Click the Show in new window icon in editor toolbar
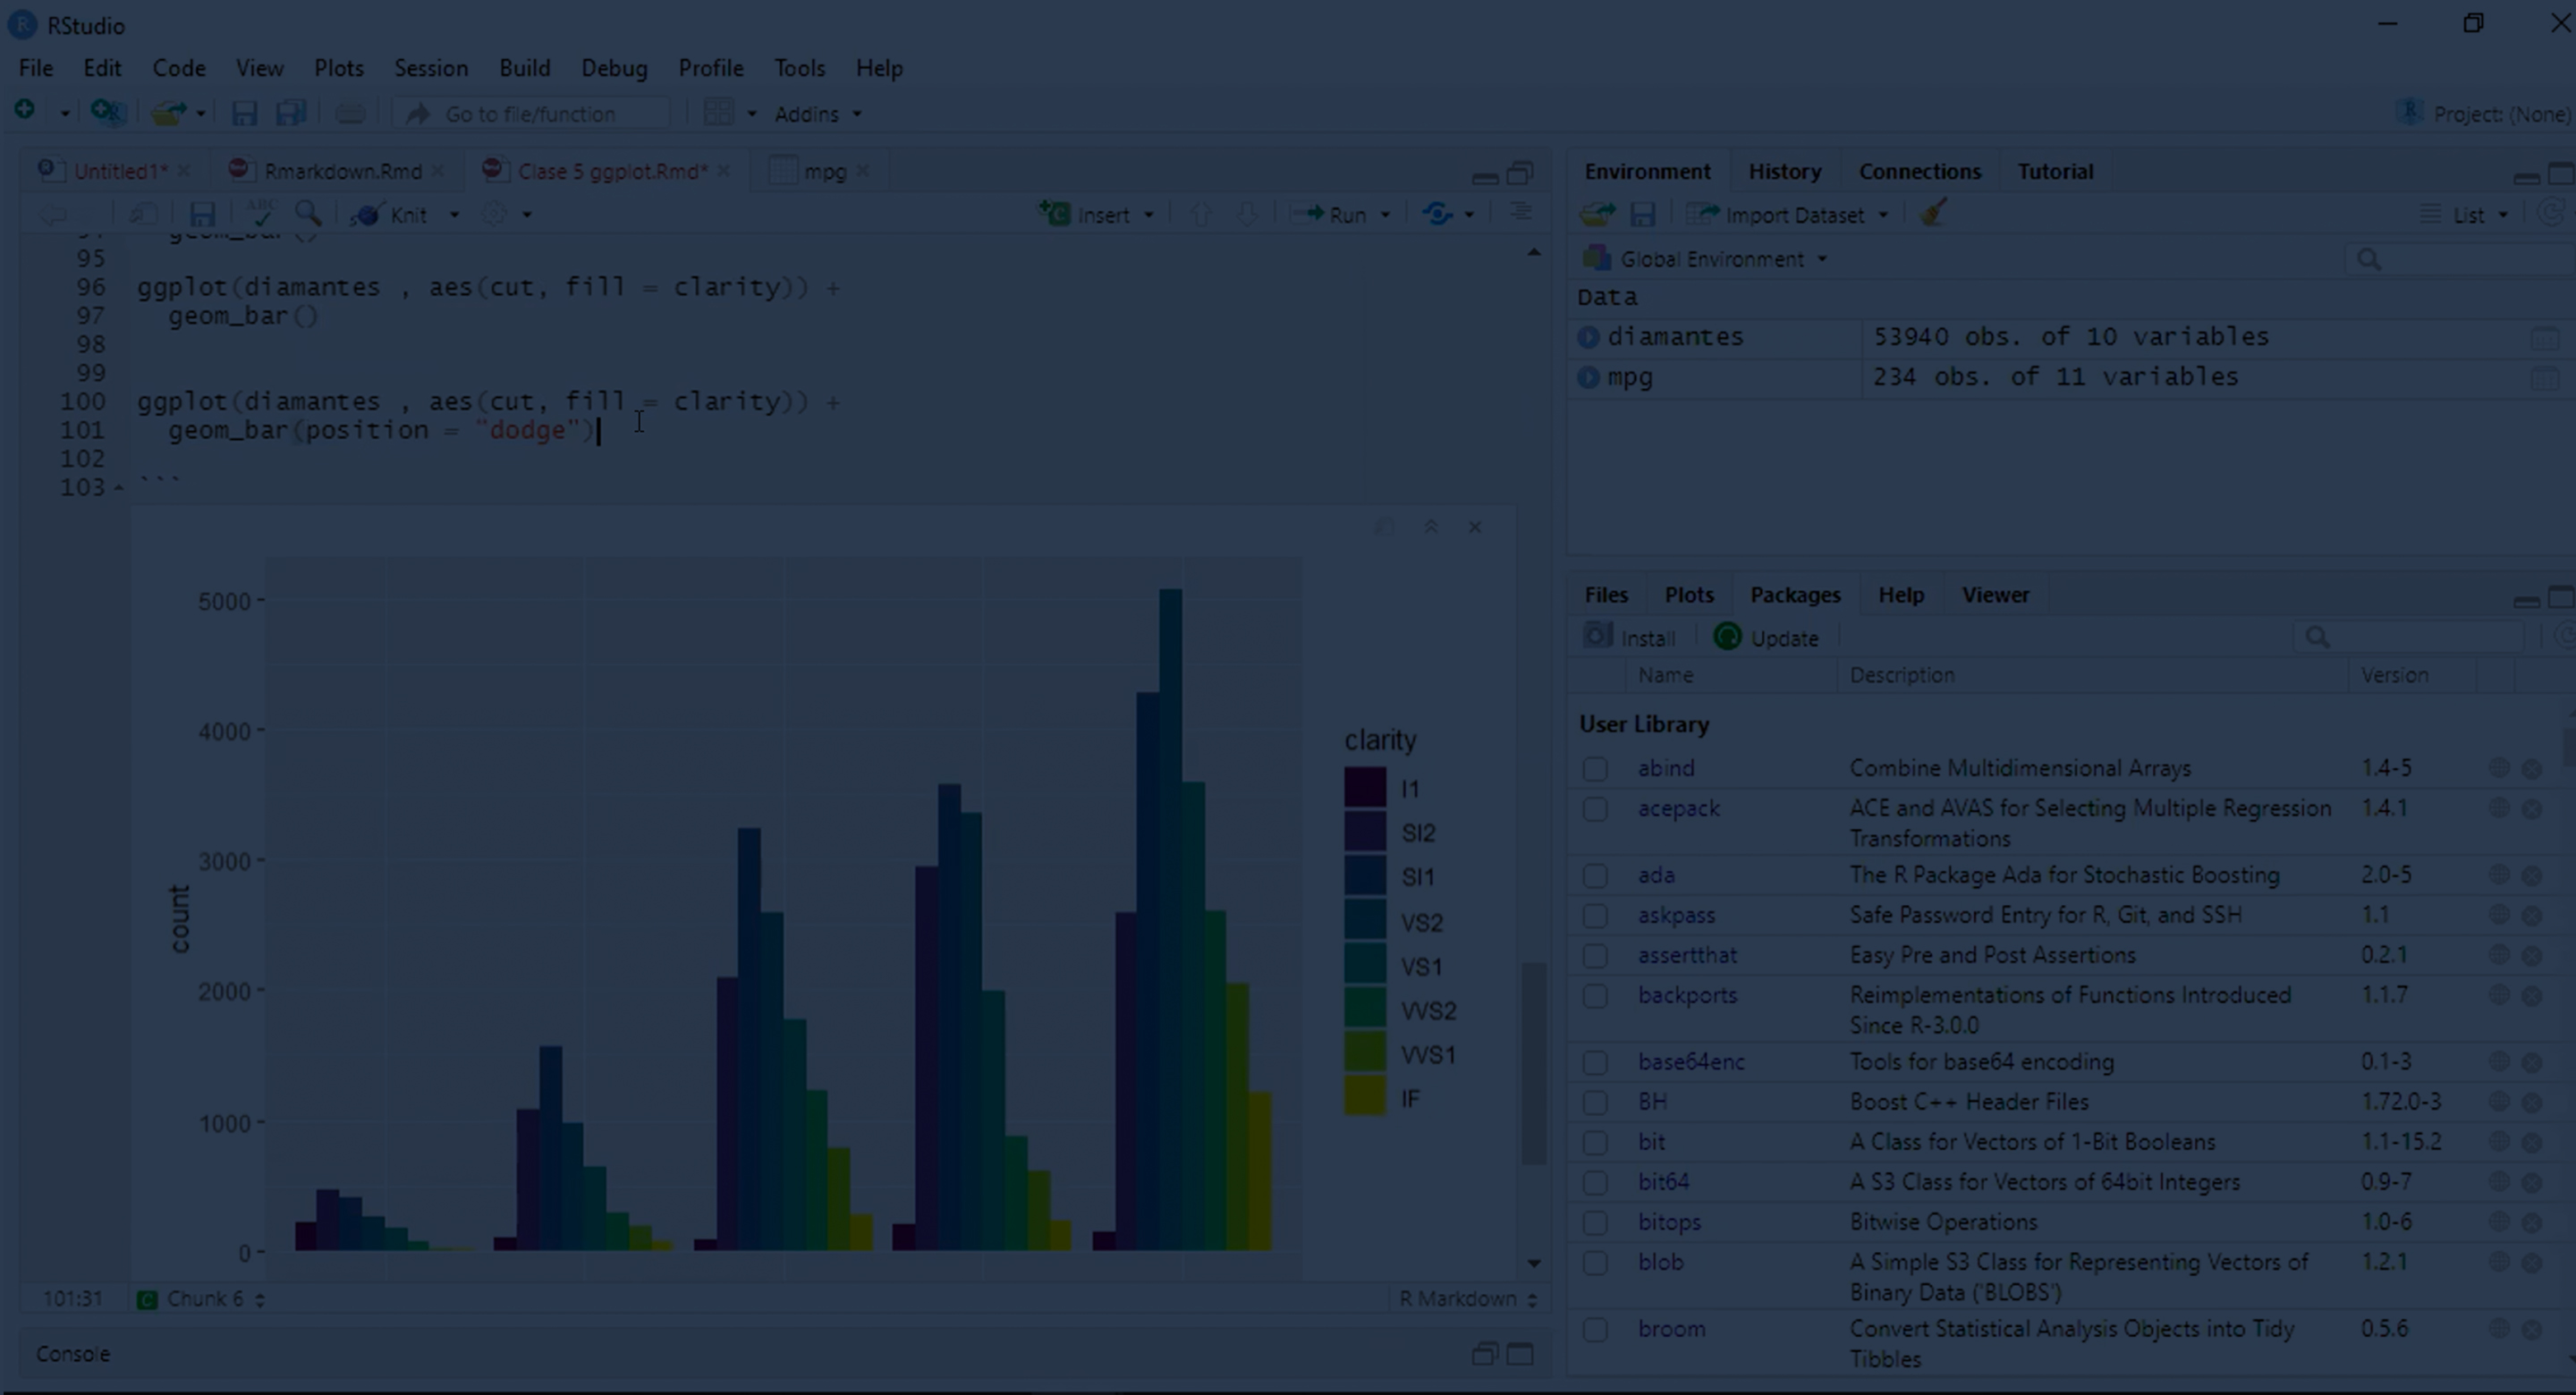Screen dimensions: 2576x1395 [144, 214]
